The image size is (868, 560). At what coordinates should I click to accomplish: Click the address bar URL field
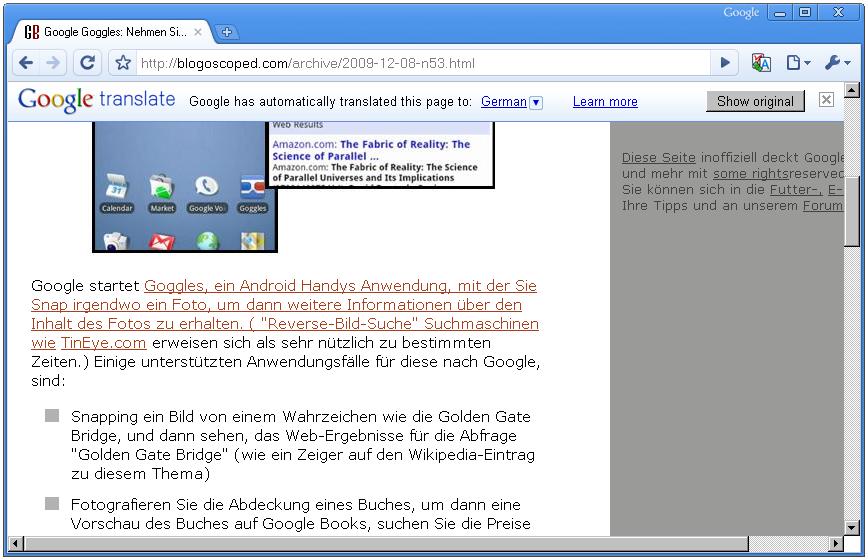423,63
